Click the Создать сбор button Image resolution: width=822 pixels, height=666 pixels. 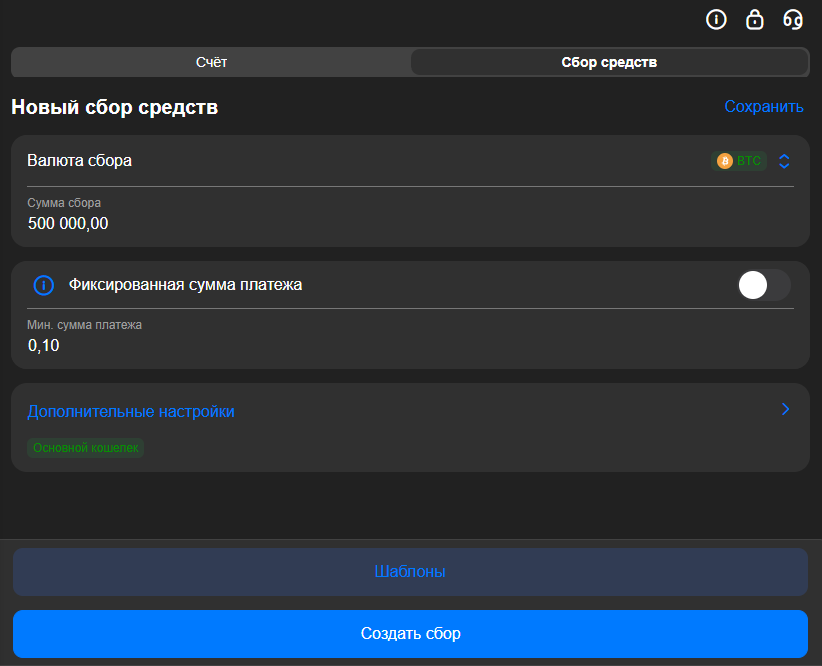[410, 633]
